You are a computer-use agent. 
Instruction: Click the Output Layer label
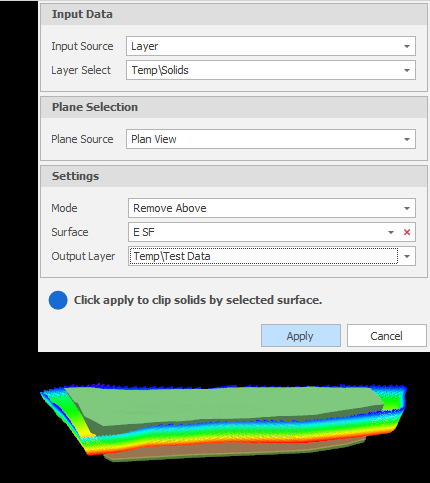[83, 256]
